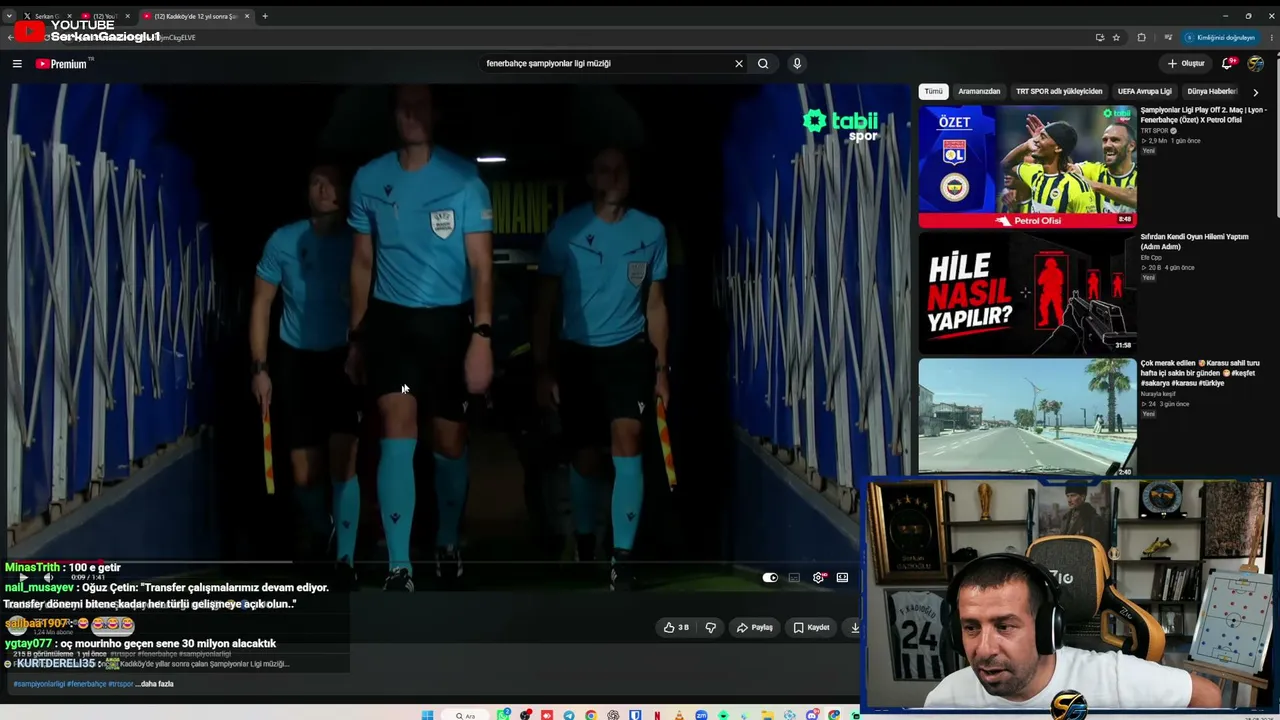This screenshot has height=720, width=1280.
Task: Open the Karasu sahil video thumbnail
Action: pos(1027,418)
